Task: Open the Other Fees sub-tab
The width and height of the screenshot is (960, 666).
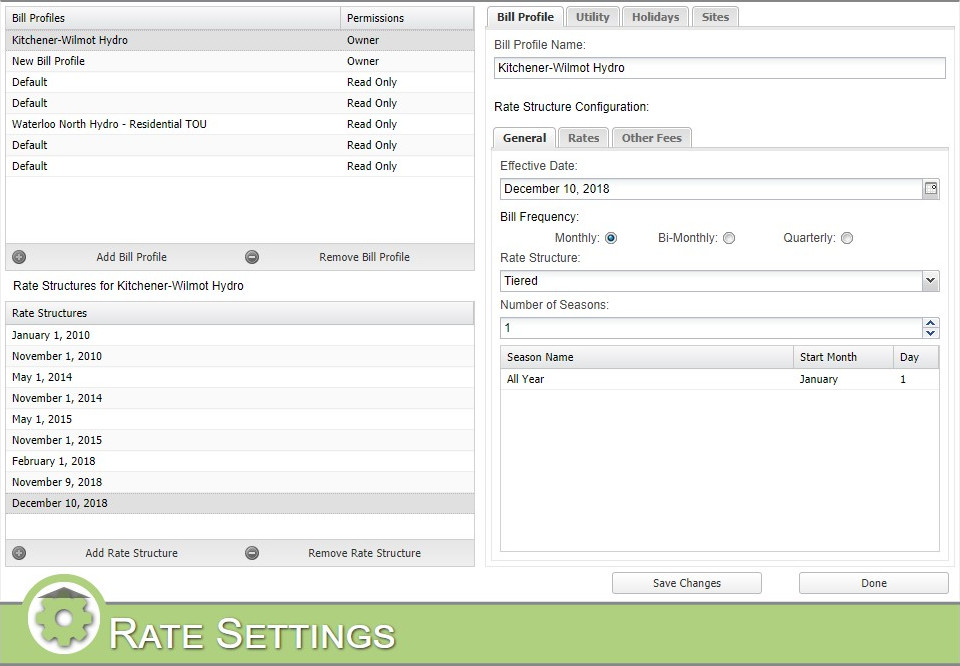Action: pos(651,138)
